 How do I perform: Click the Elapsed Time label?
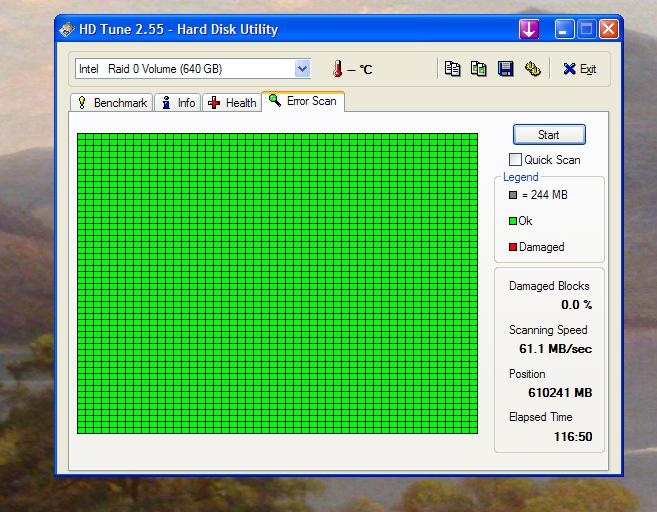pos(541,417)
